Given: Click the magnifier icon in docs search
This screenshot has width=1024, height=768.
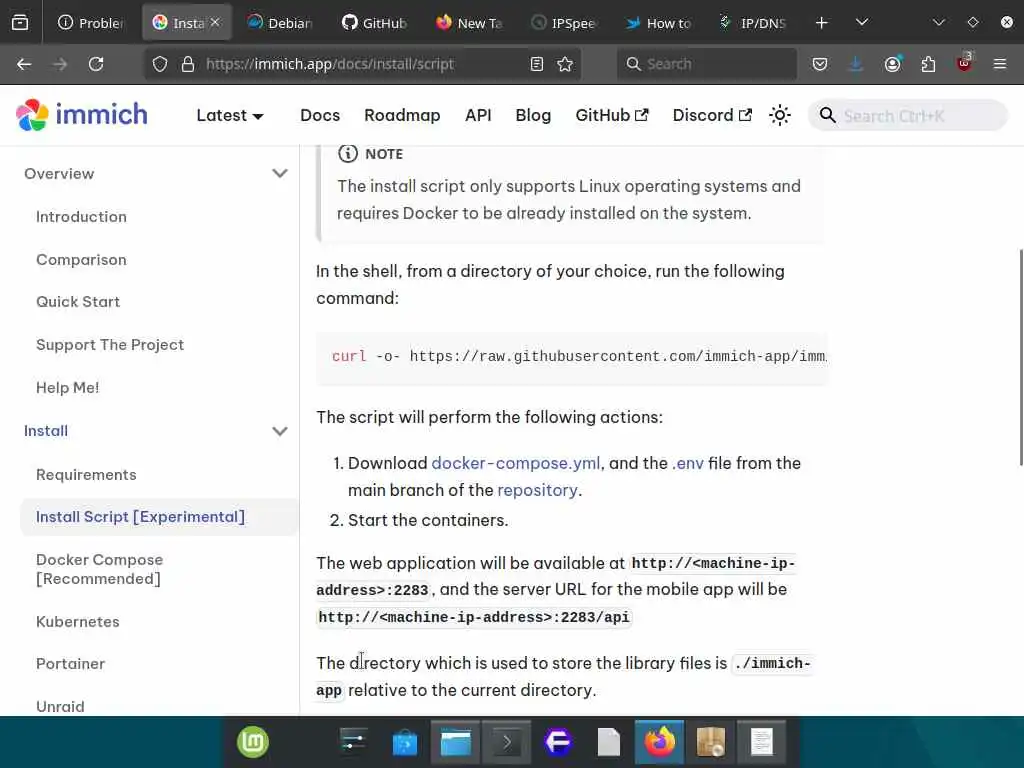Looking at the screenshot, I should [x=827, y=115].
